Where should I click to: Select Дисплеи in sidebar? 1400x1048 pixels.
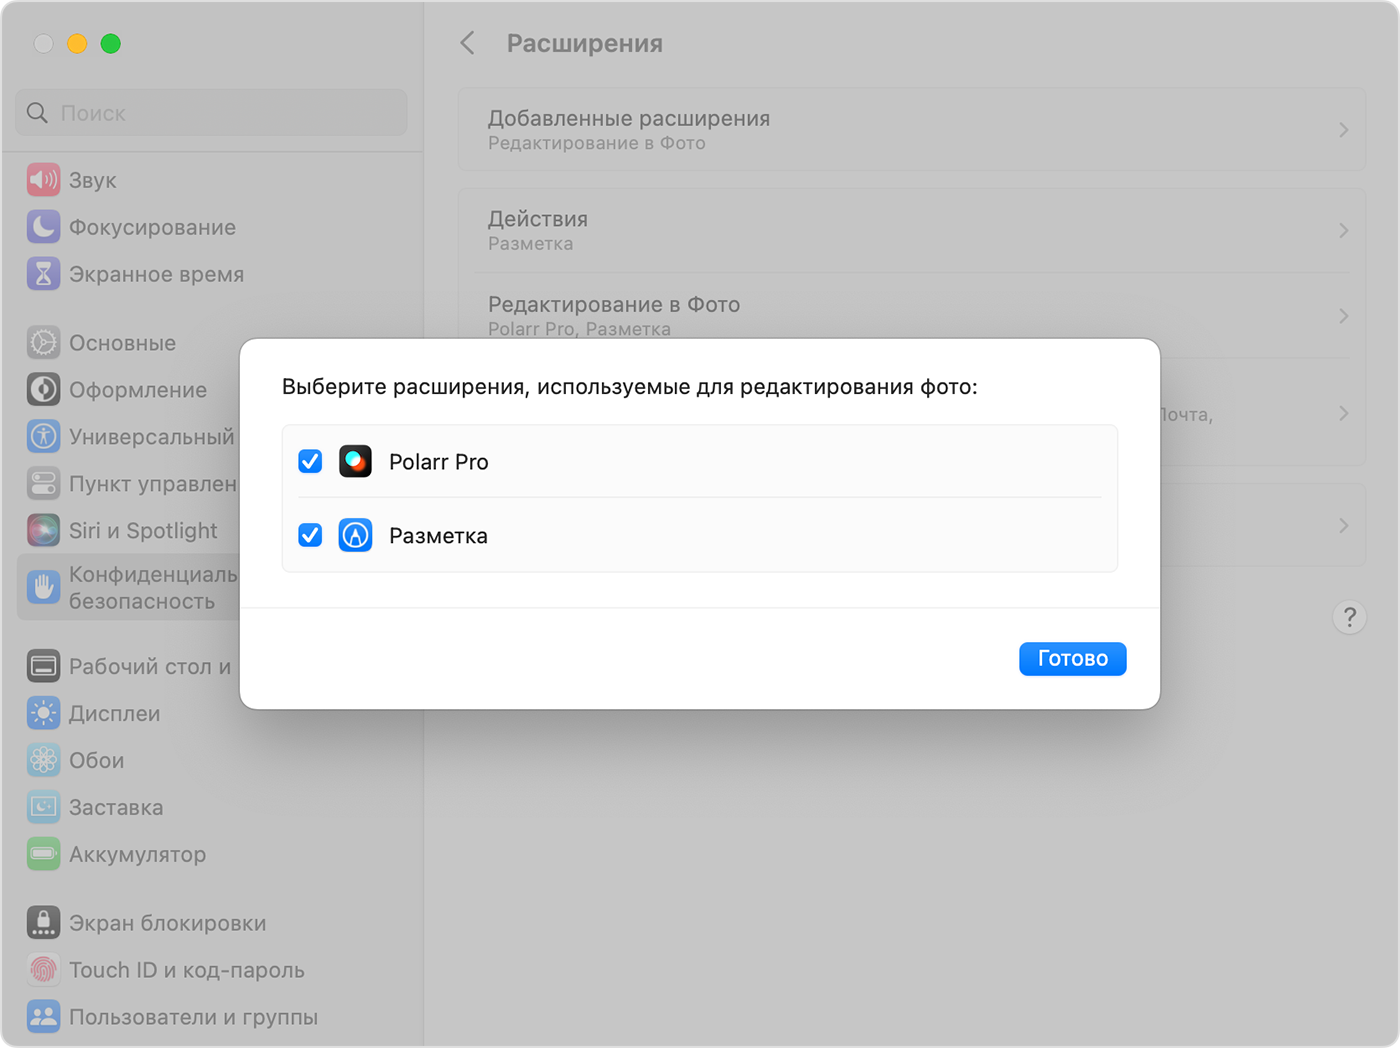114,714
